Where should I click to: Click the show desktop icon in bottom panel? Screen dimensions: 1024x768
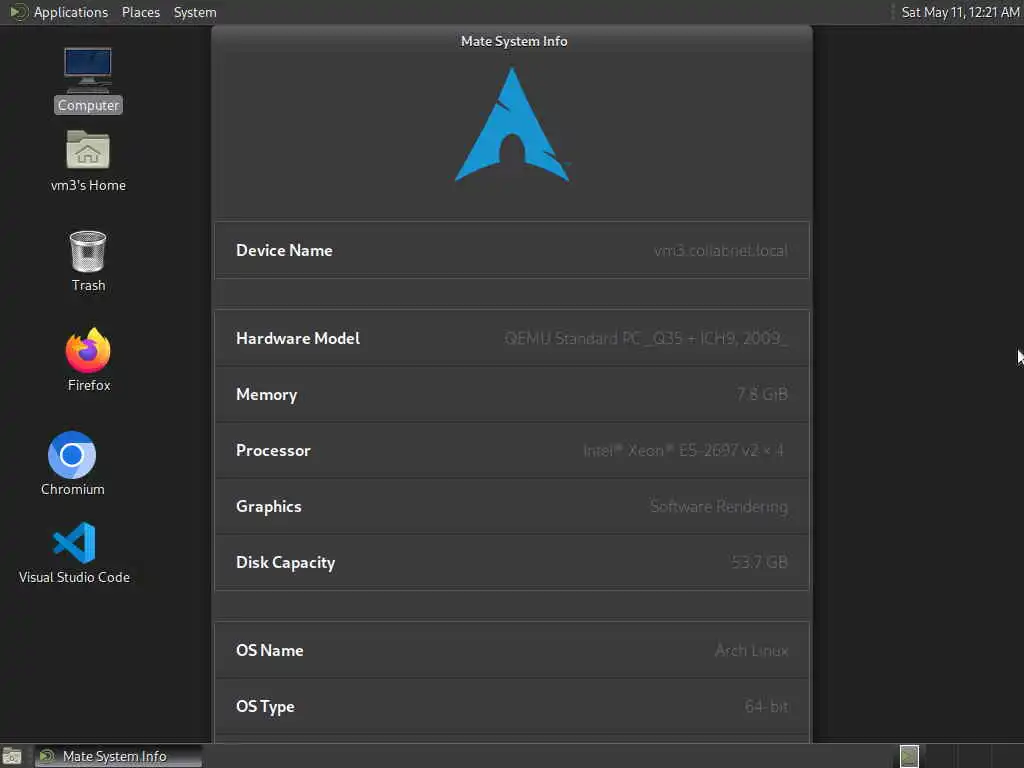12,756
